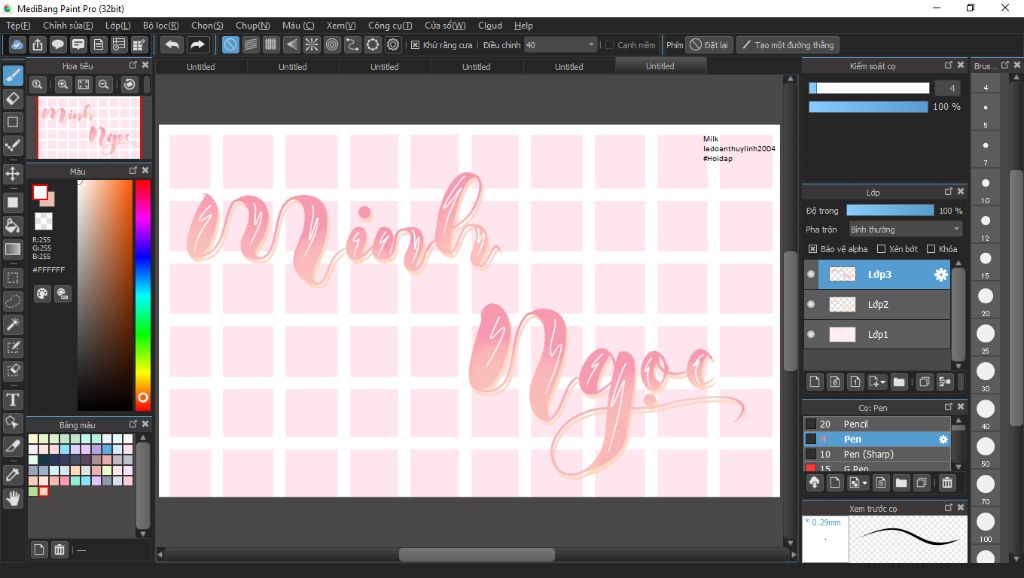Select the Brush tool in left toolbar
The height and width of the screenshot is (578, 1024).
pyautogui.click(x=13, y=76)
